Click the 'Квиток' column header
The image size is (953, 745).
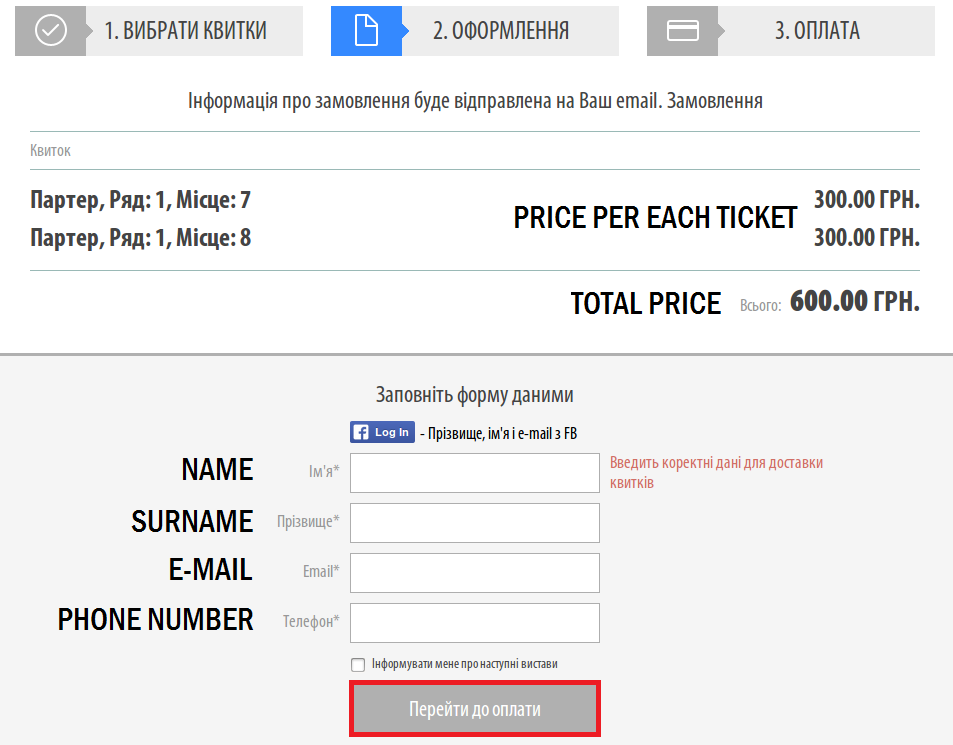tap(50, 150)
